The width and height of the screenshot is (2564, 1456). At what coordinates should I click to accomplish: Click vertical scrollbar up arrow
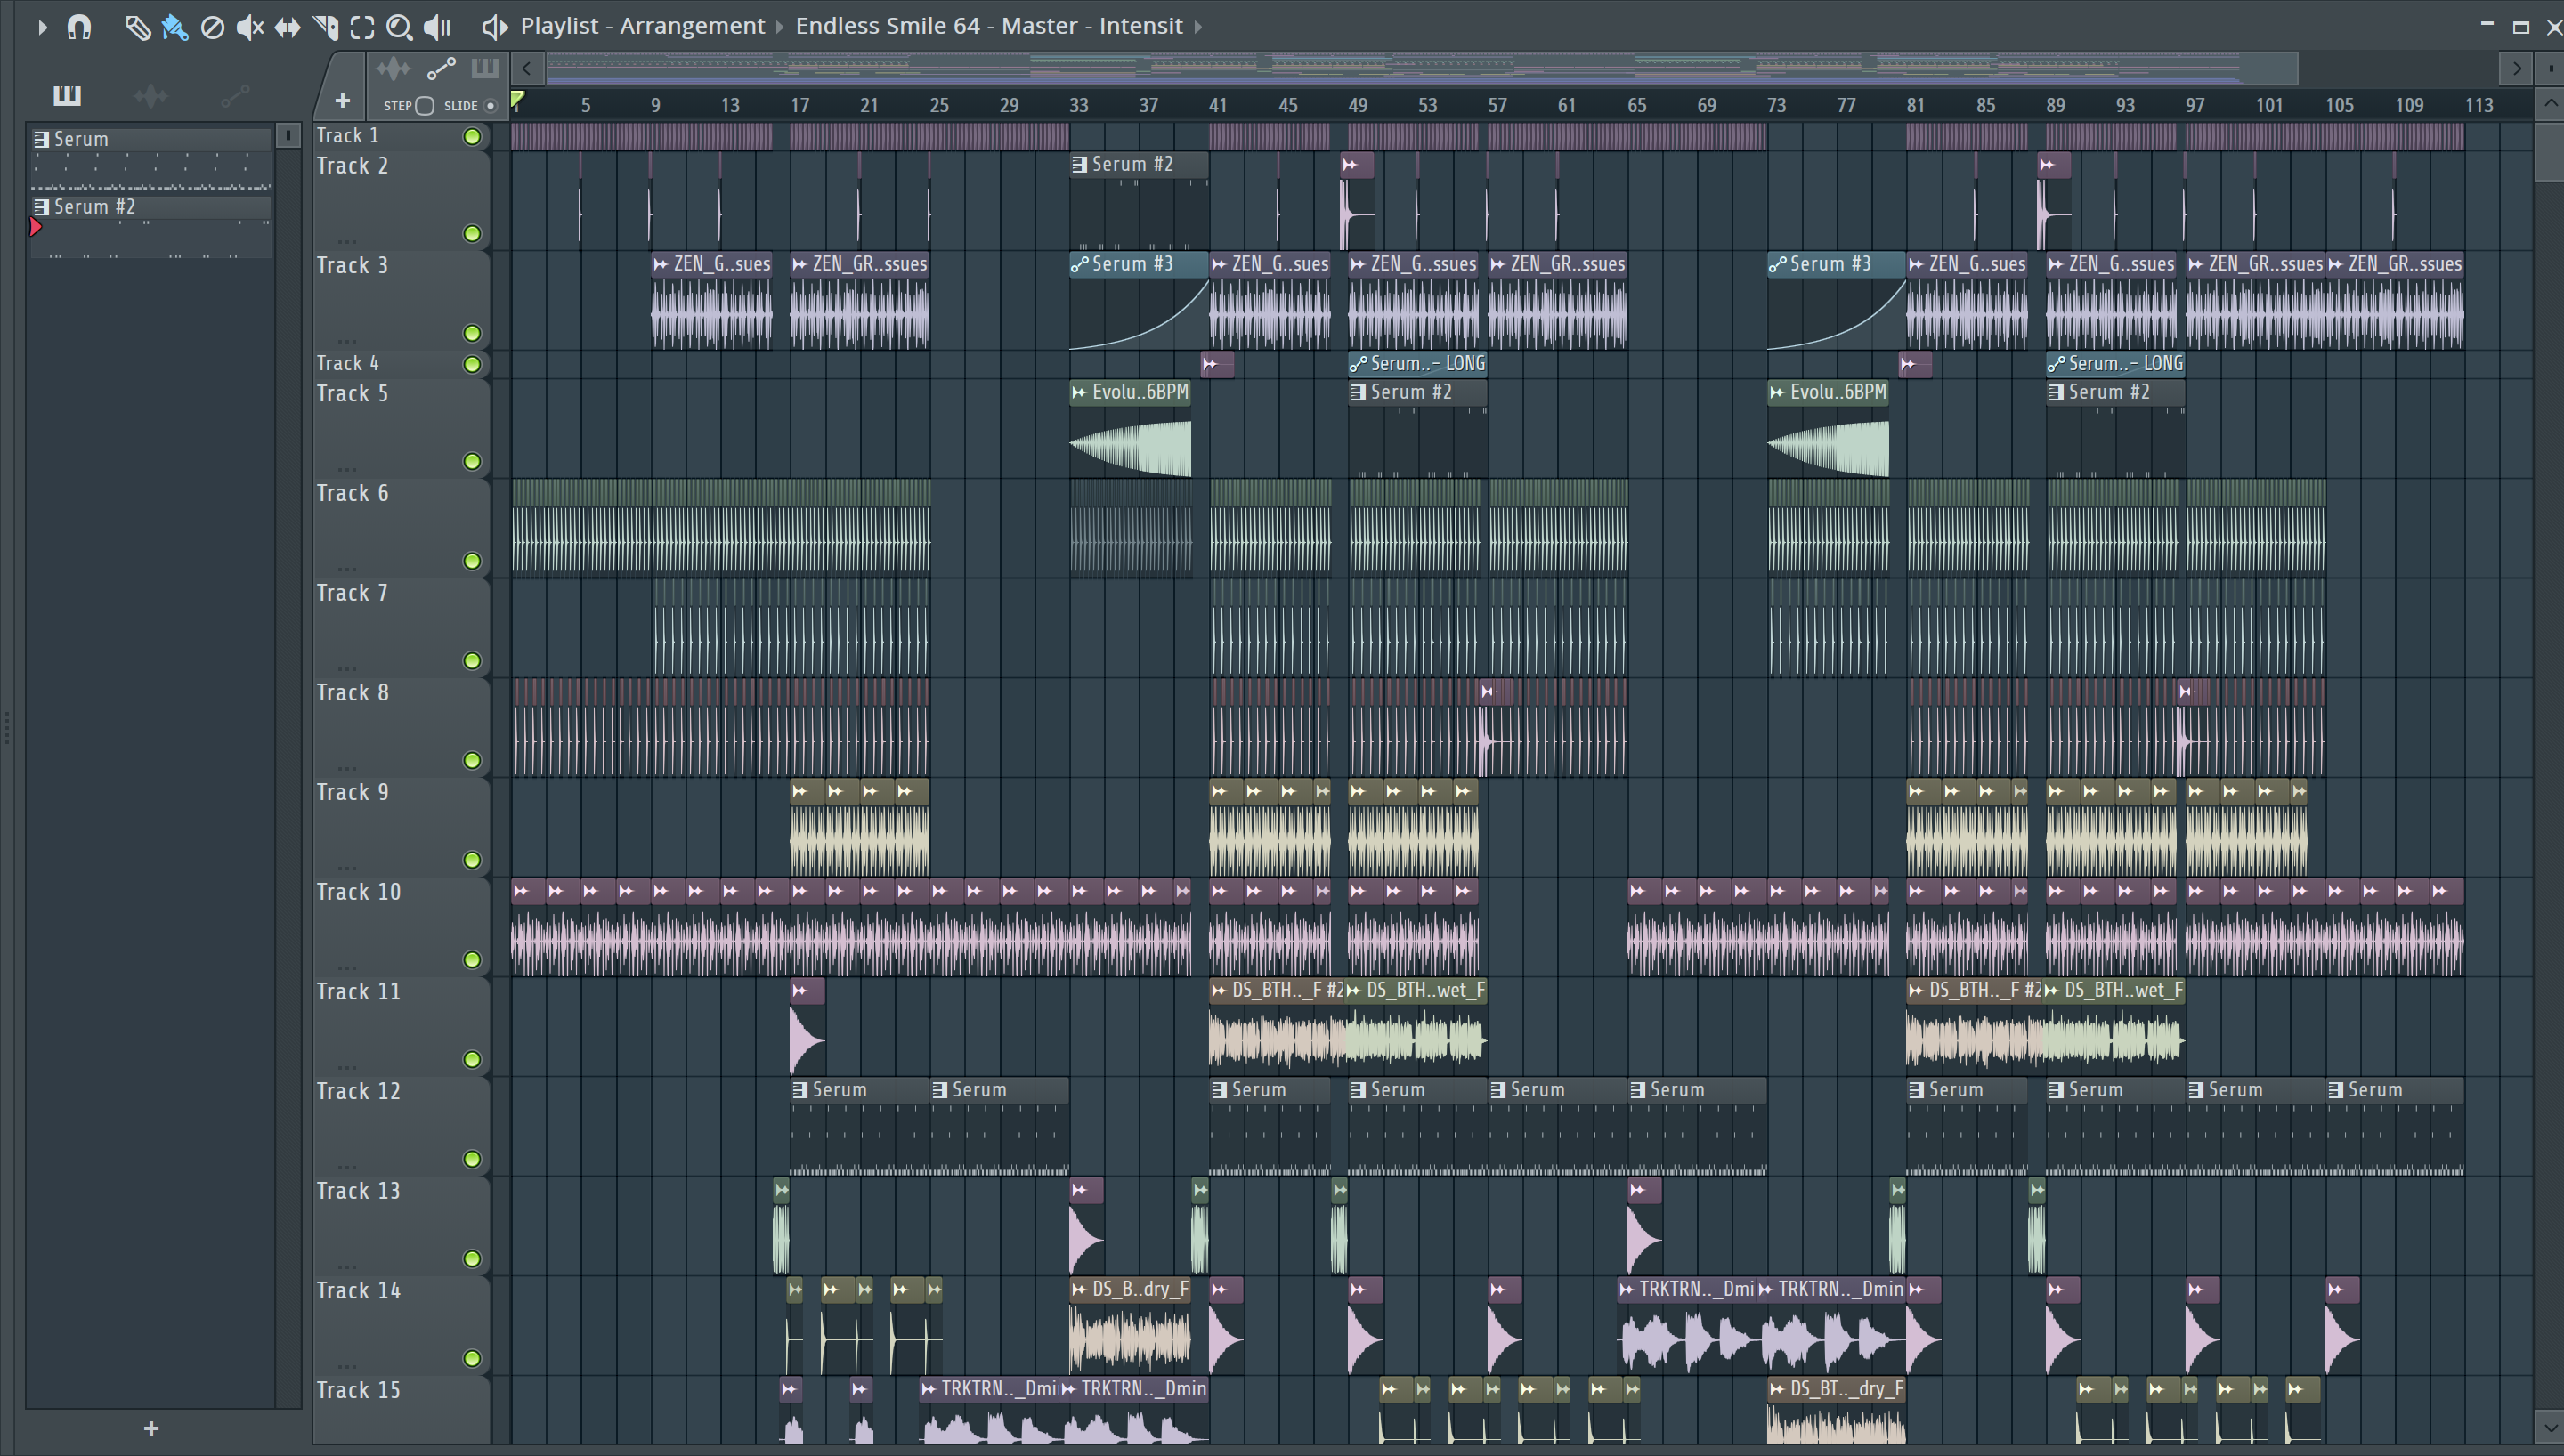pos(2551,103)
